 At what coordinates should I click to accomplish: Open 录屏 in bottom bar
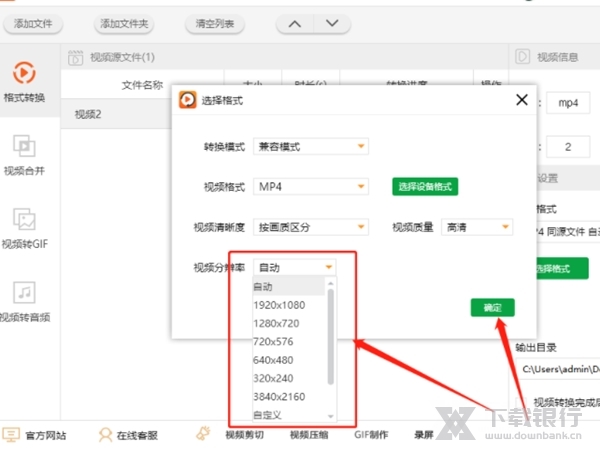(424, 435)
